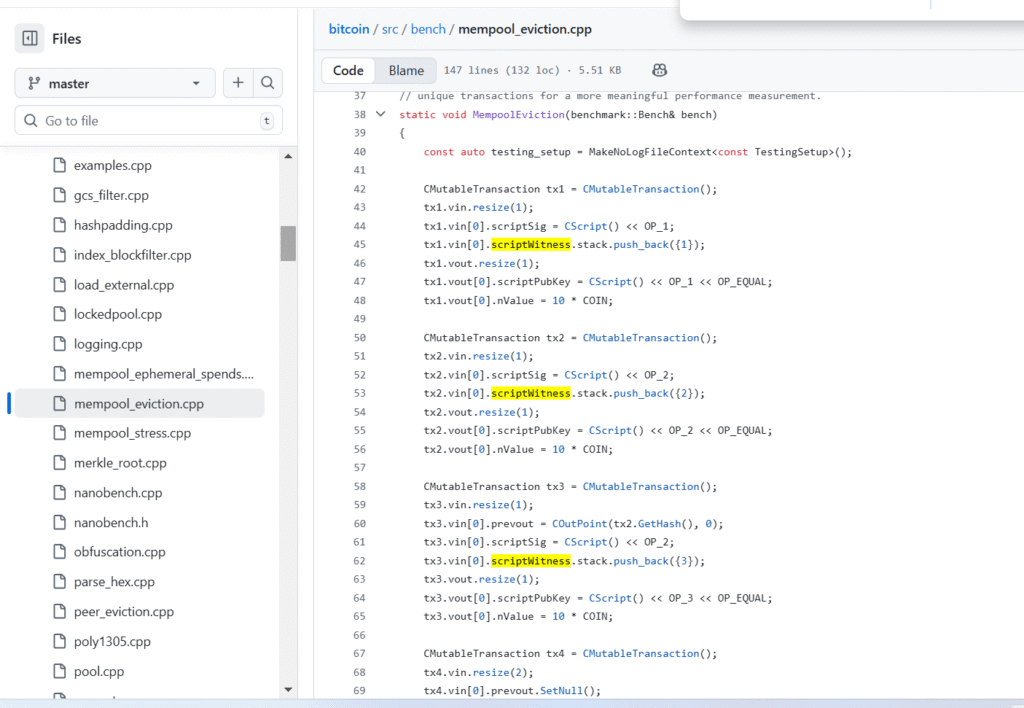The height and width of the screenshot is (708, 1024).
Task: Click highlighted scriptWitness on line 62
Action: coord(530,561)
